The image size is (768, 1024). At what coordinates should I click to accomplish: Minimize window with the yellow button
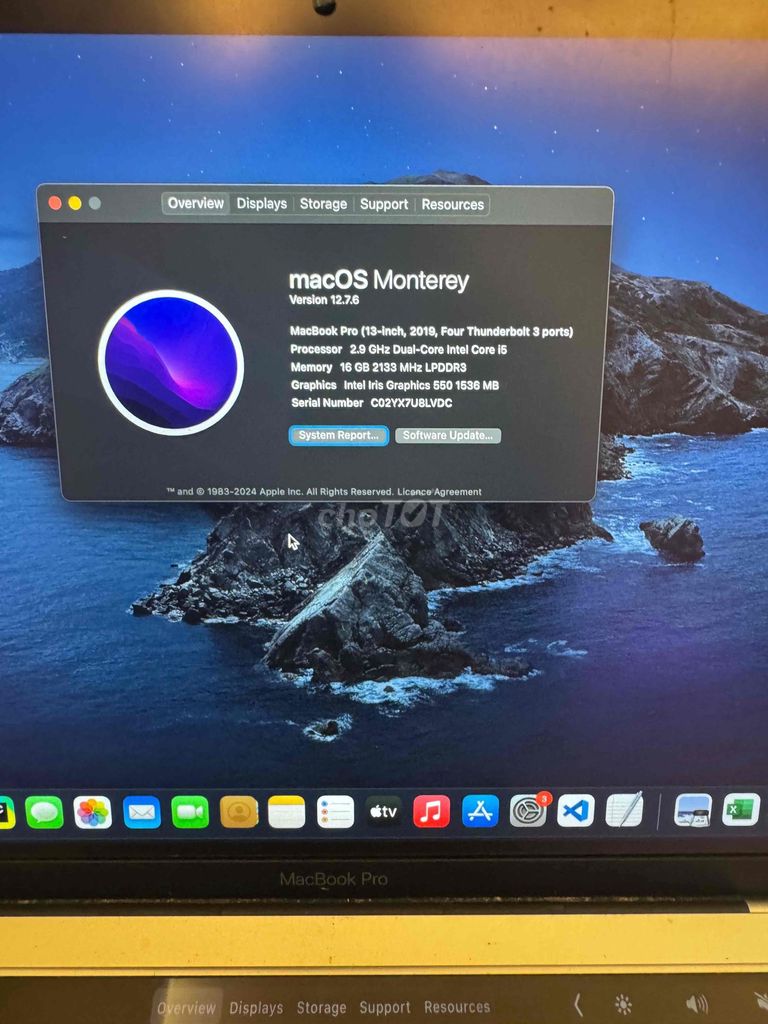[75, 203]
